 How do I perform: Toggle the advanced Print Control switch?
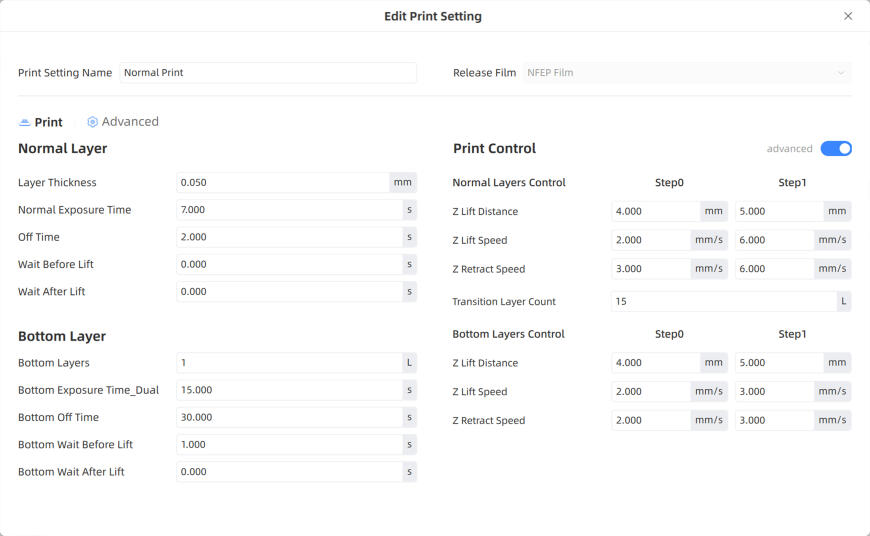836,149
